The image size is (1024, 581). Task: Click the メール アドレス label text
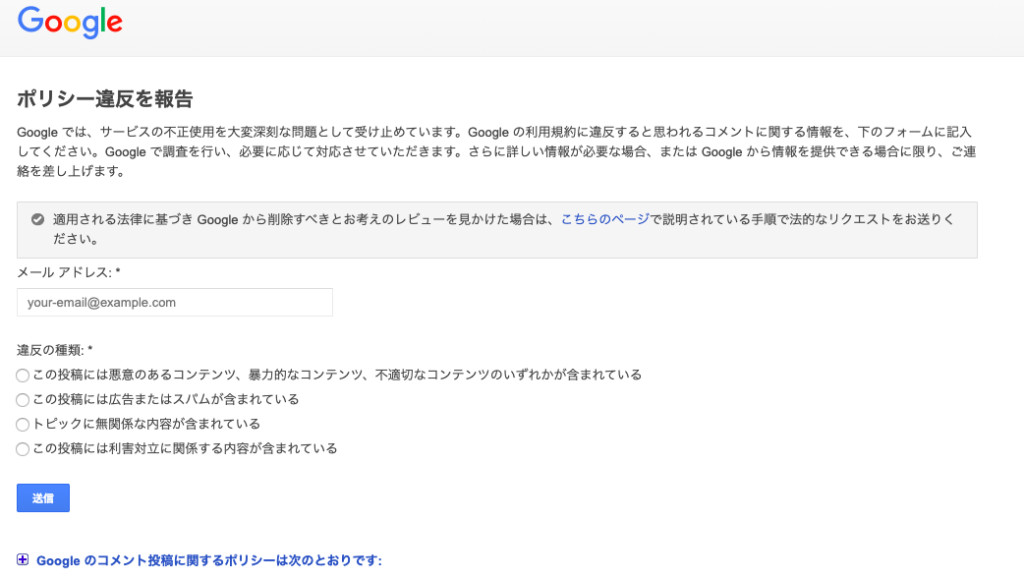[69, 273]
